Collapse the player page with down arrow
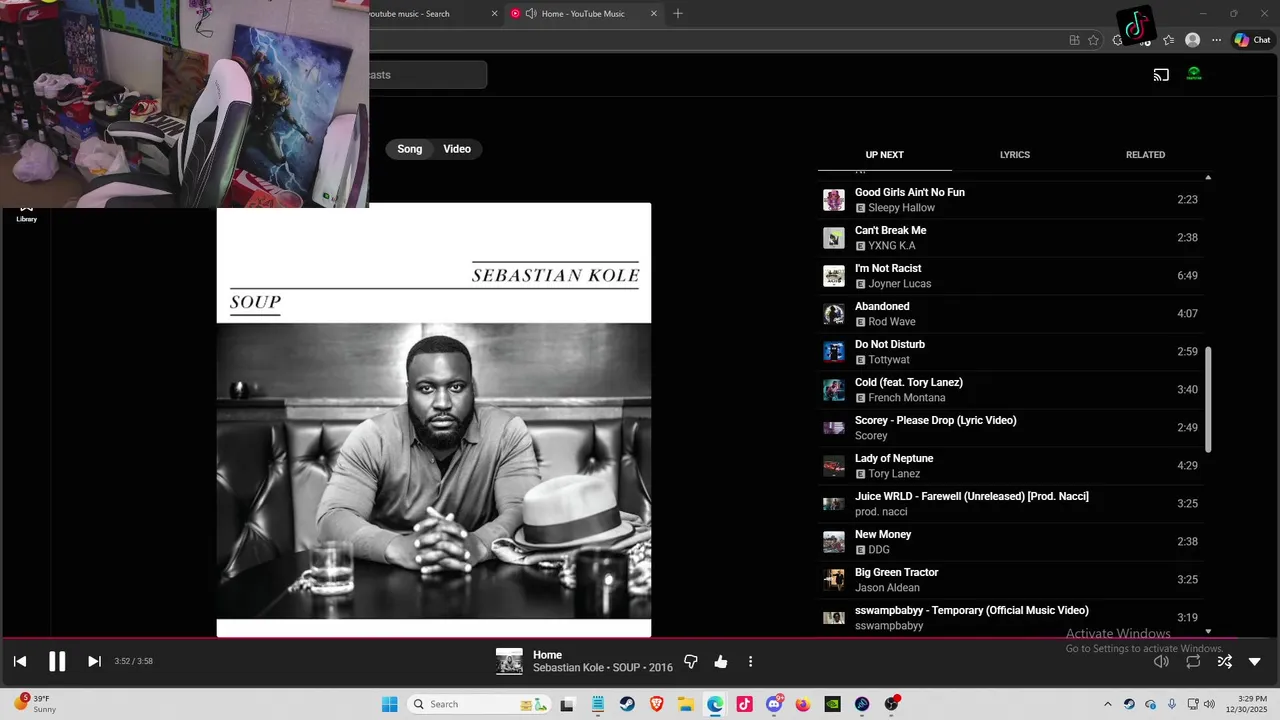 tap(1255, 661)
